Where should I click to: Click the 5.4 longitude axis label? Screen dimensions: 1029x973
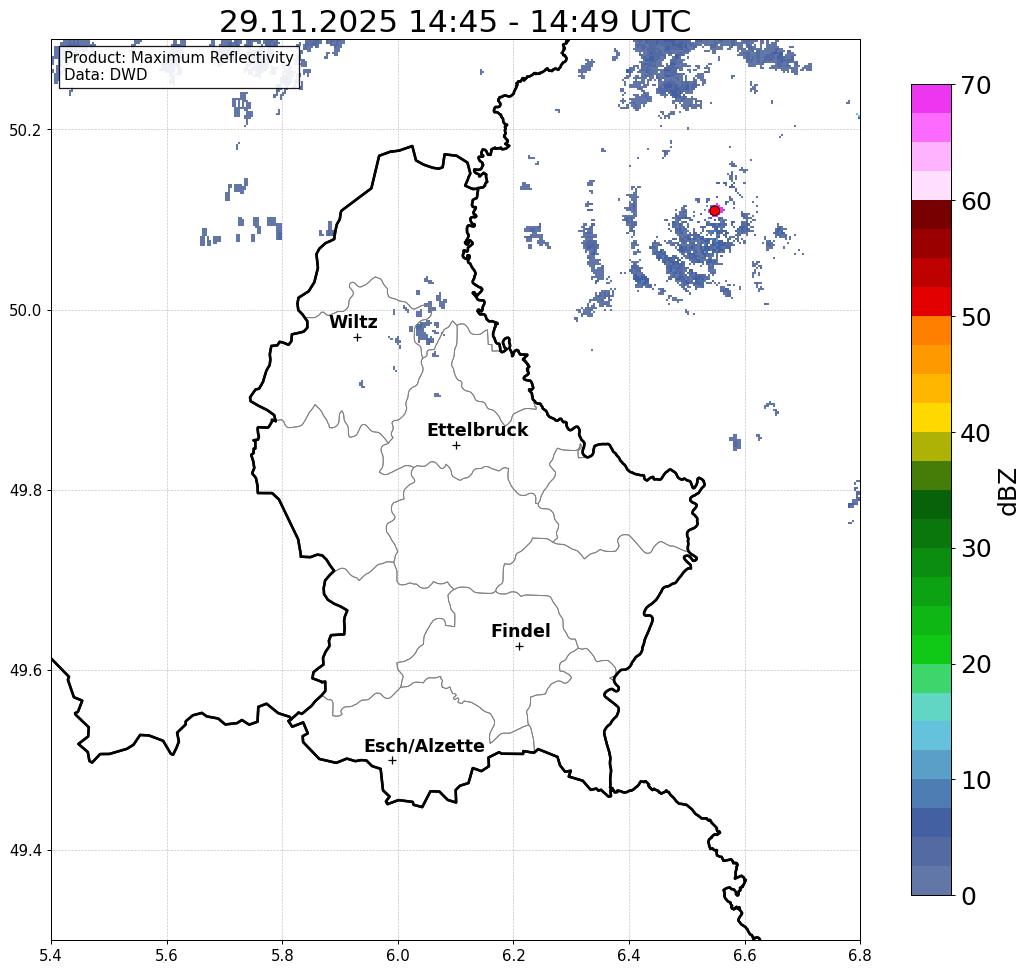pyautogui.click(x=51, y=955)
